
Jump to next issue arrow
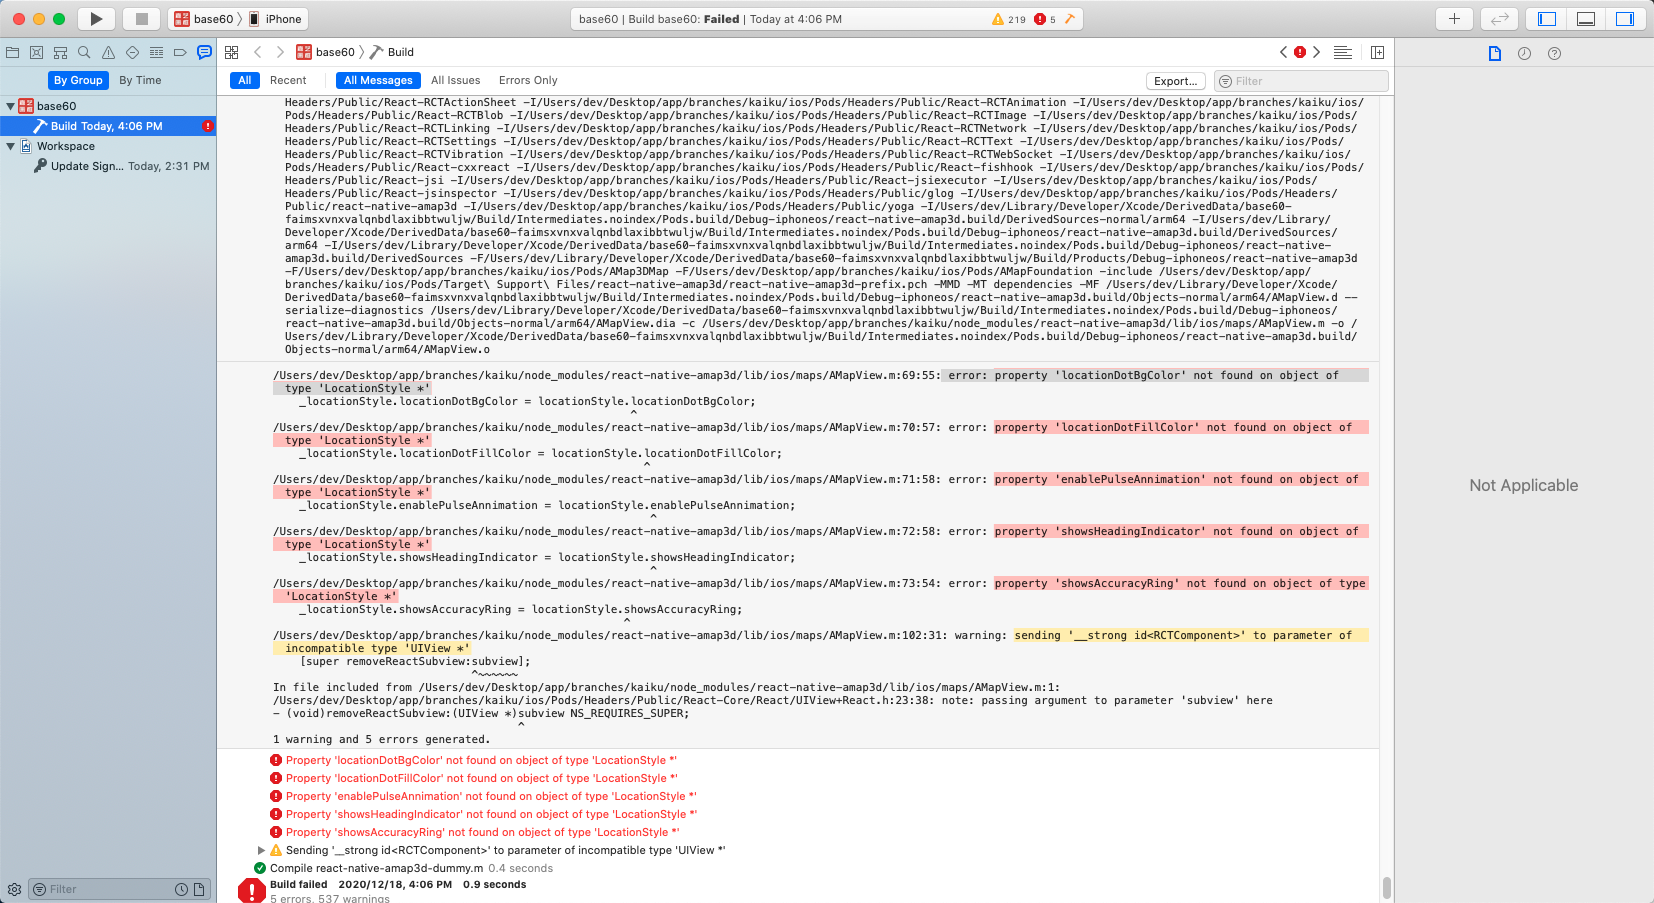tap(1316, 52)
